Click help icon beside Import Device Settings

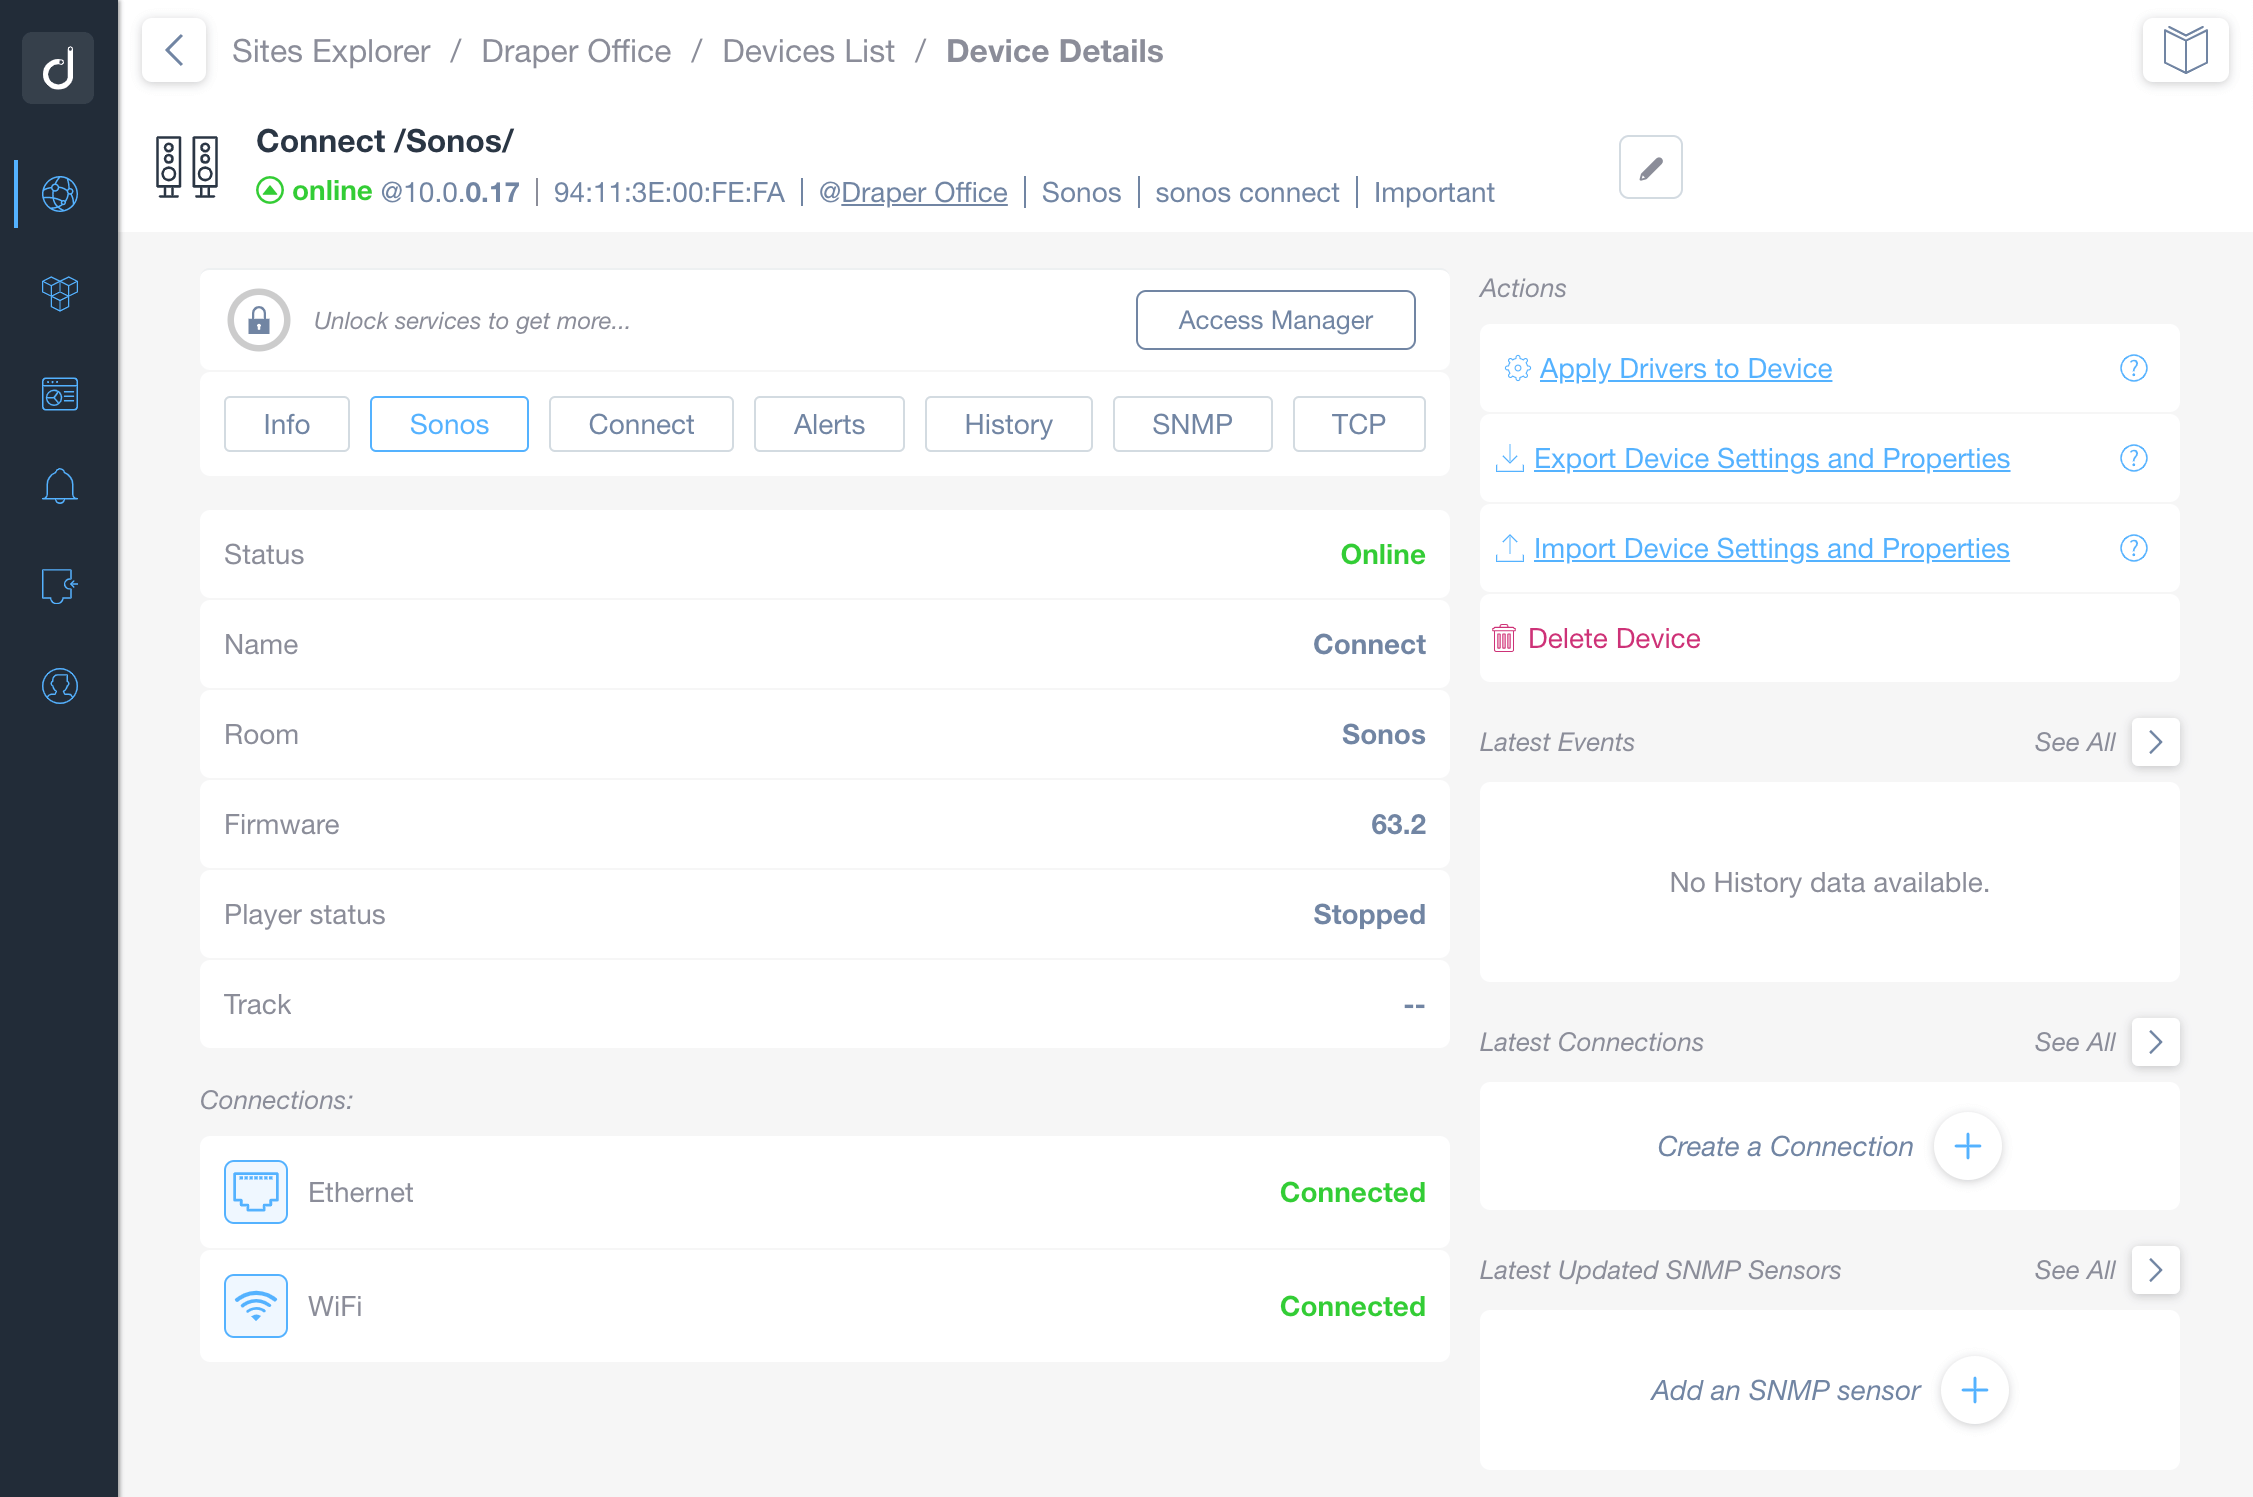tap(2134, 548)
